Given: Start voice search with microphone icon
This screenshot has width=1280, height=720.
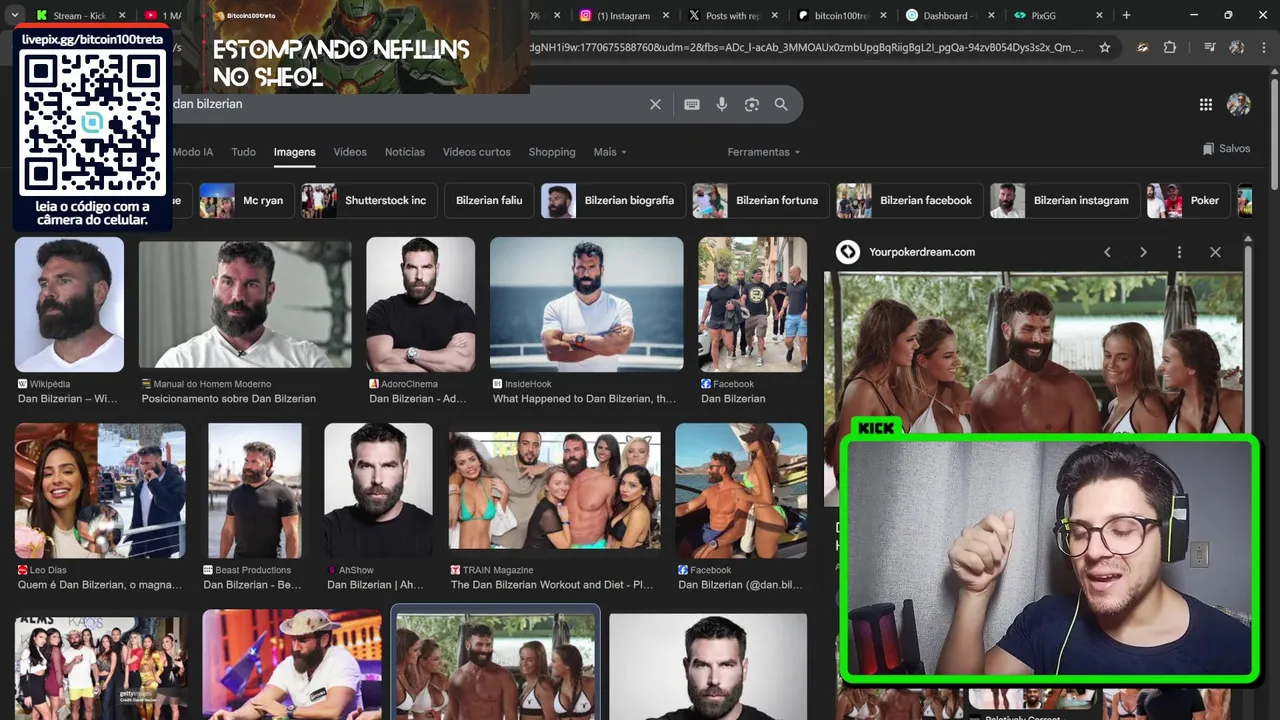Looking at the screenshot, I should (722, 104).
